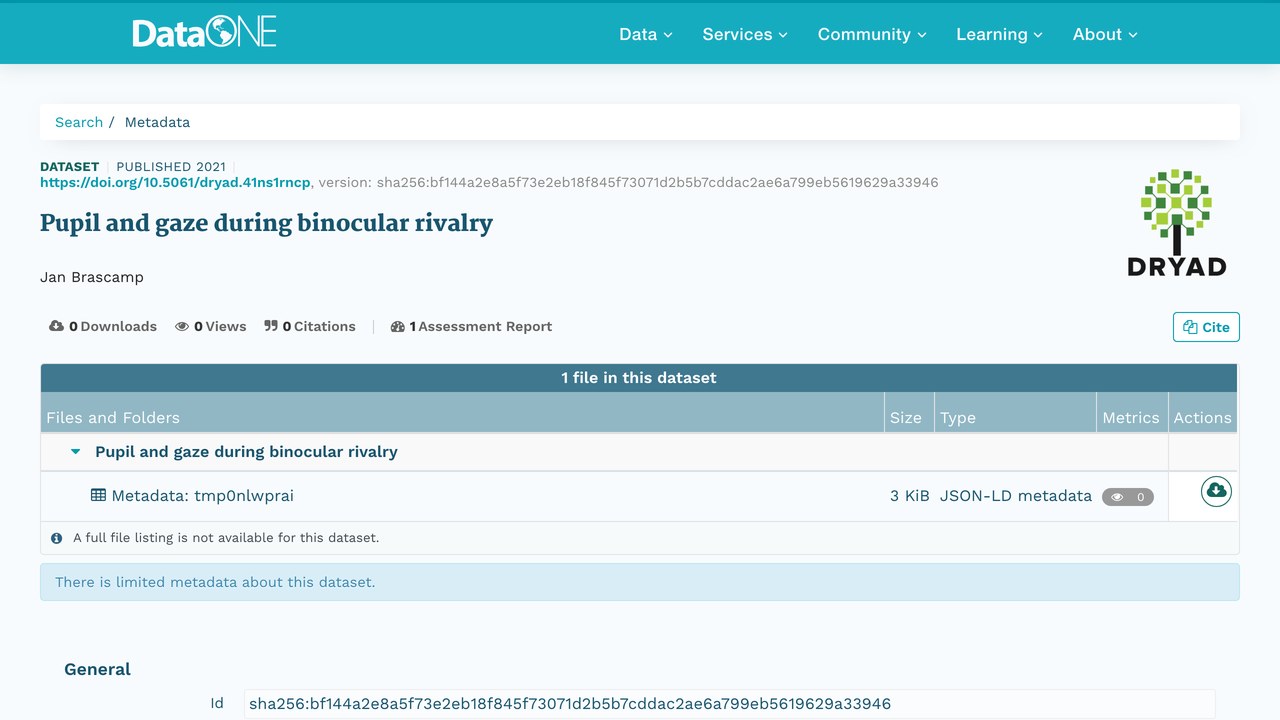Click the limited metadata notice banner

(x=640, y=582)
